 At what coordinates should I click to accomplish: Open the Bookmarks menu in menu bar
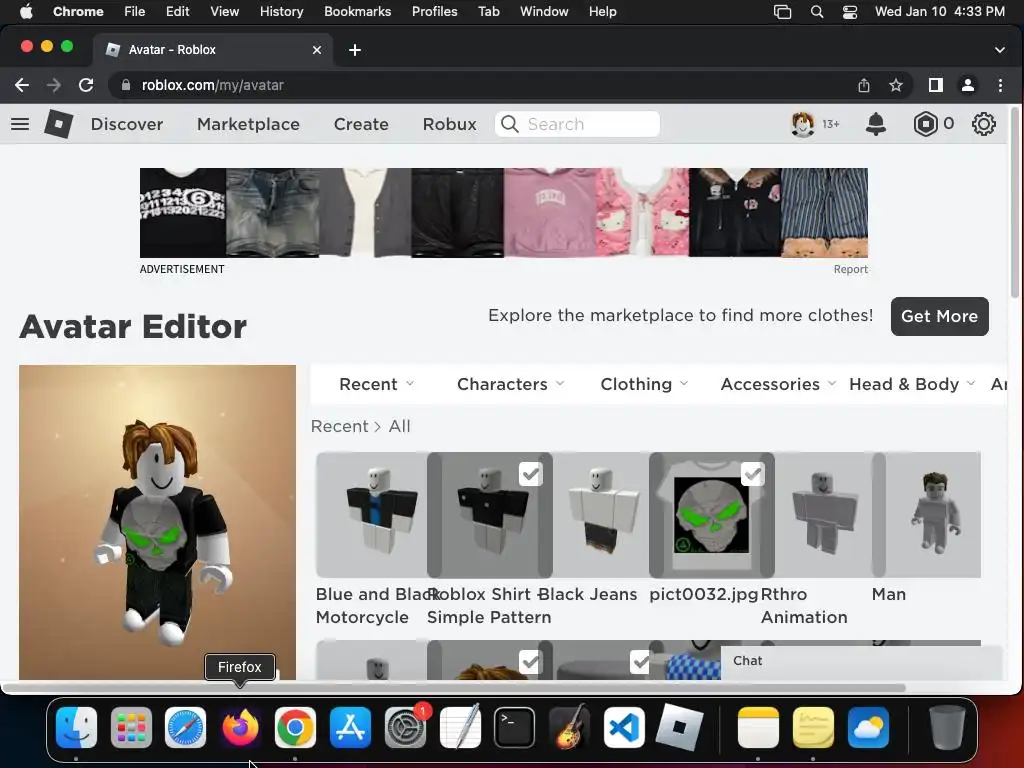pos(357,12)
